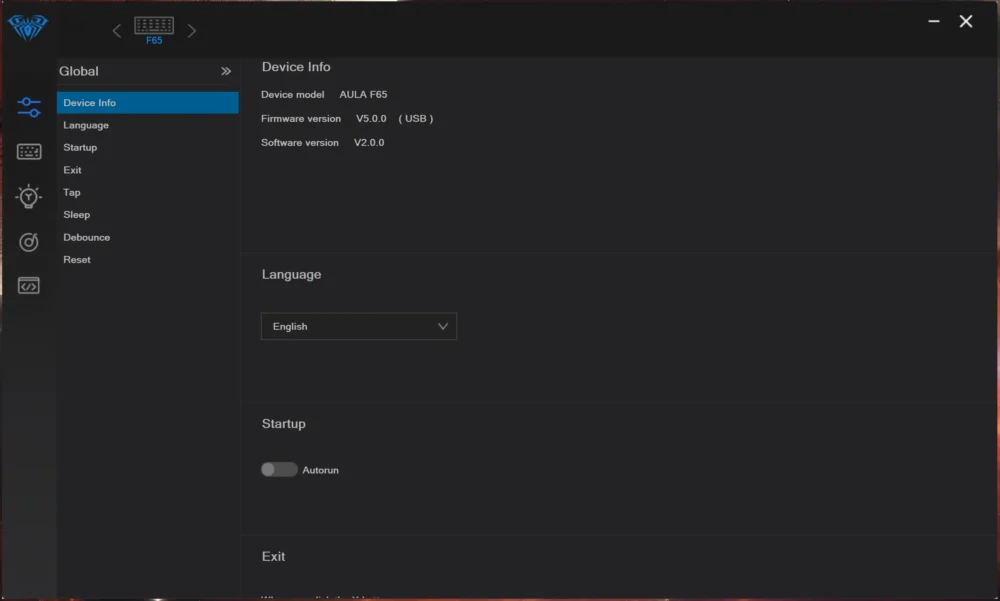Minimize the AULA window
Image resolution: width=1000 pixels, height=601 pixels.
click(934, 21)
